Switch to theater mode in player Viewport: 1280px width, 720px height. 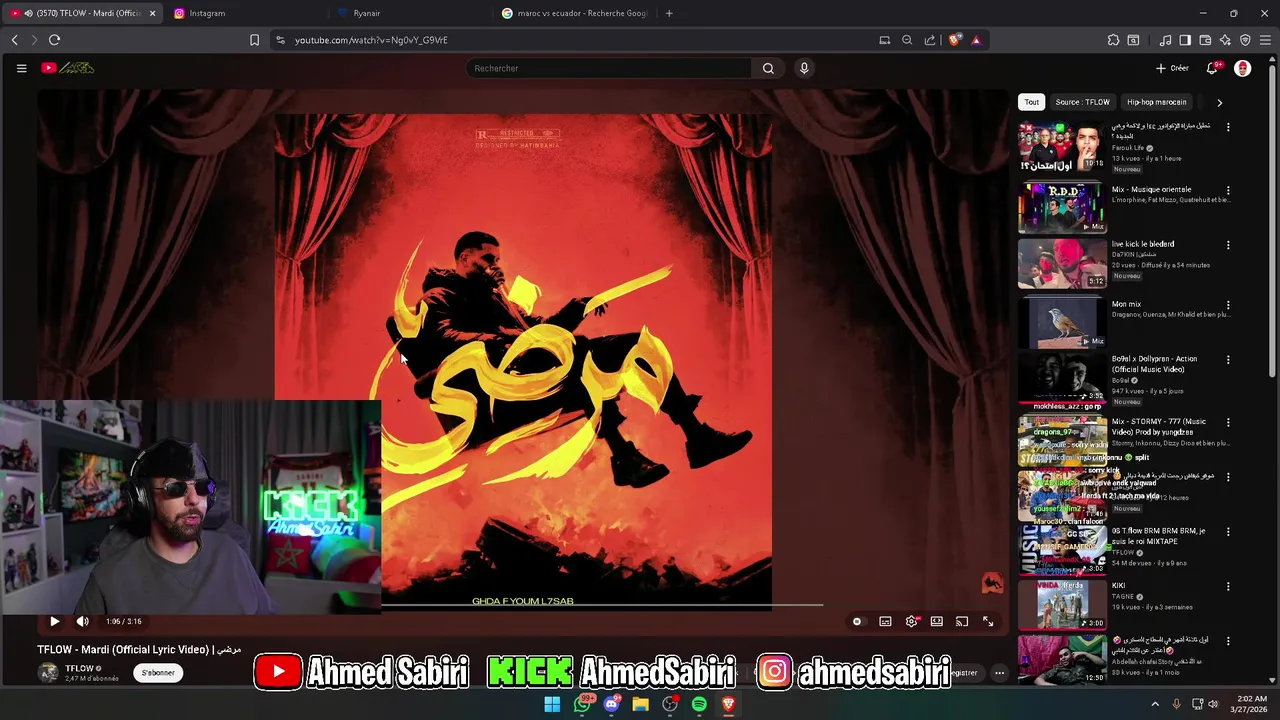pos(937,621)
